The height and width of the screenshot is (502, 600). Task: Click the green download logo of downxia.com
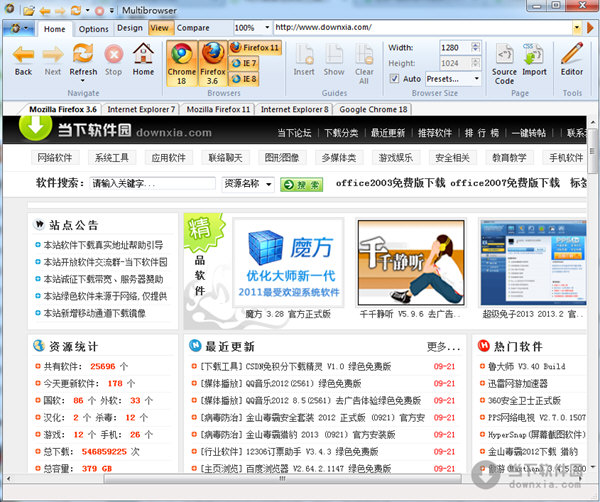click(x=35, y=127)
